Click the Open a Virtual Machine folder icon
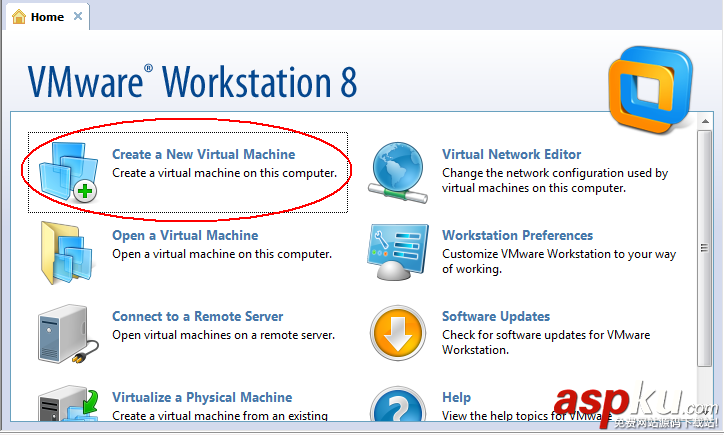The image size is (724, 435). [68, 253]
